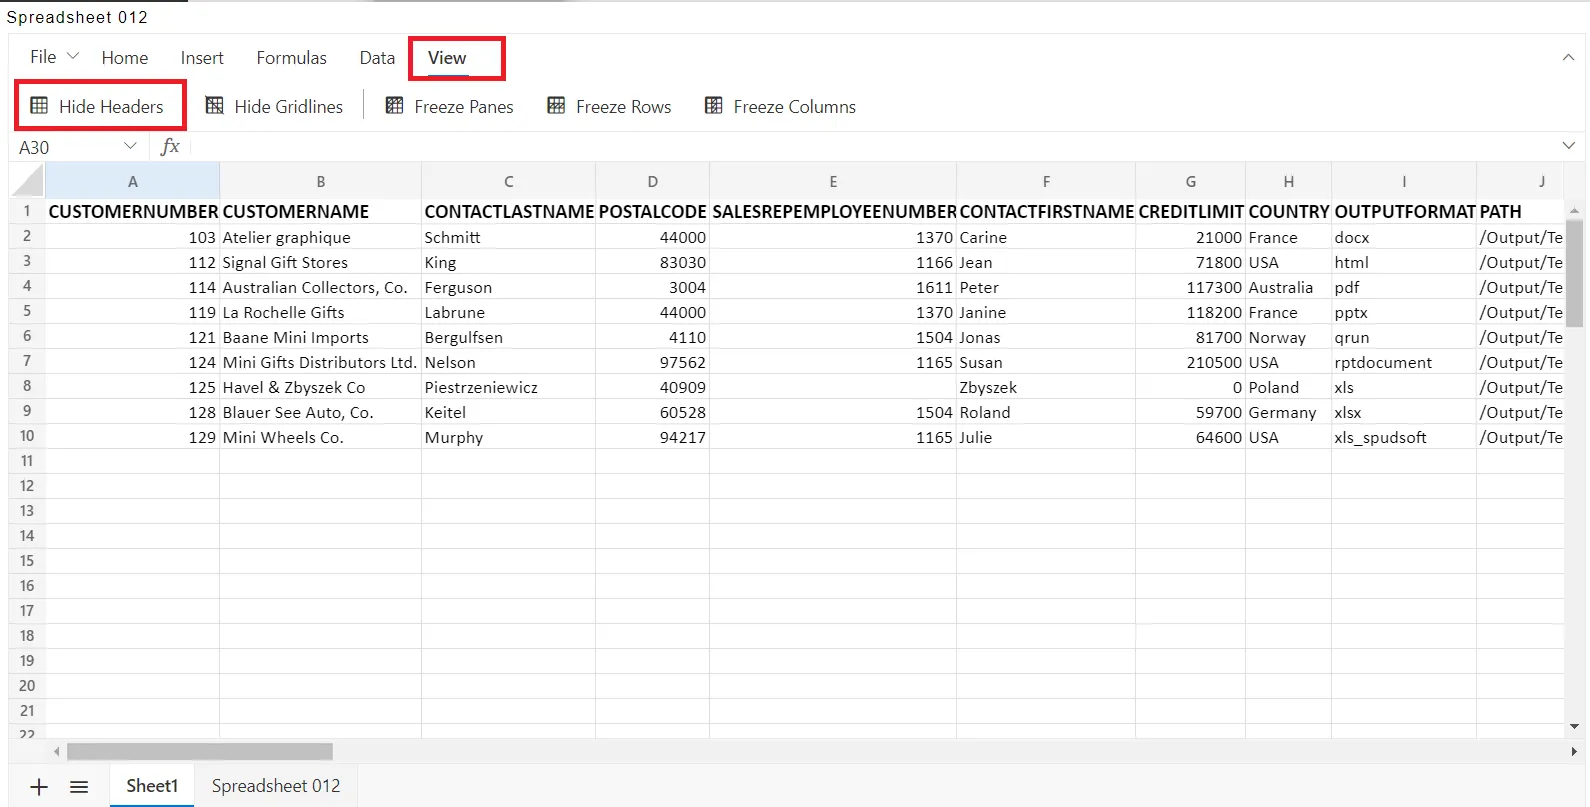1590x807 pixels.
Task: Select row 15 header
Action: pyautogui.click(x=27, y=561)
